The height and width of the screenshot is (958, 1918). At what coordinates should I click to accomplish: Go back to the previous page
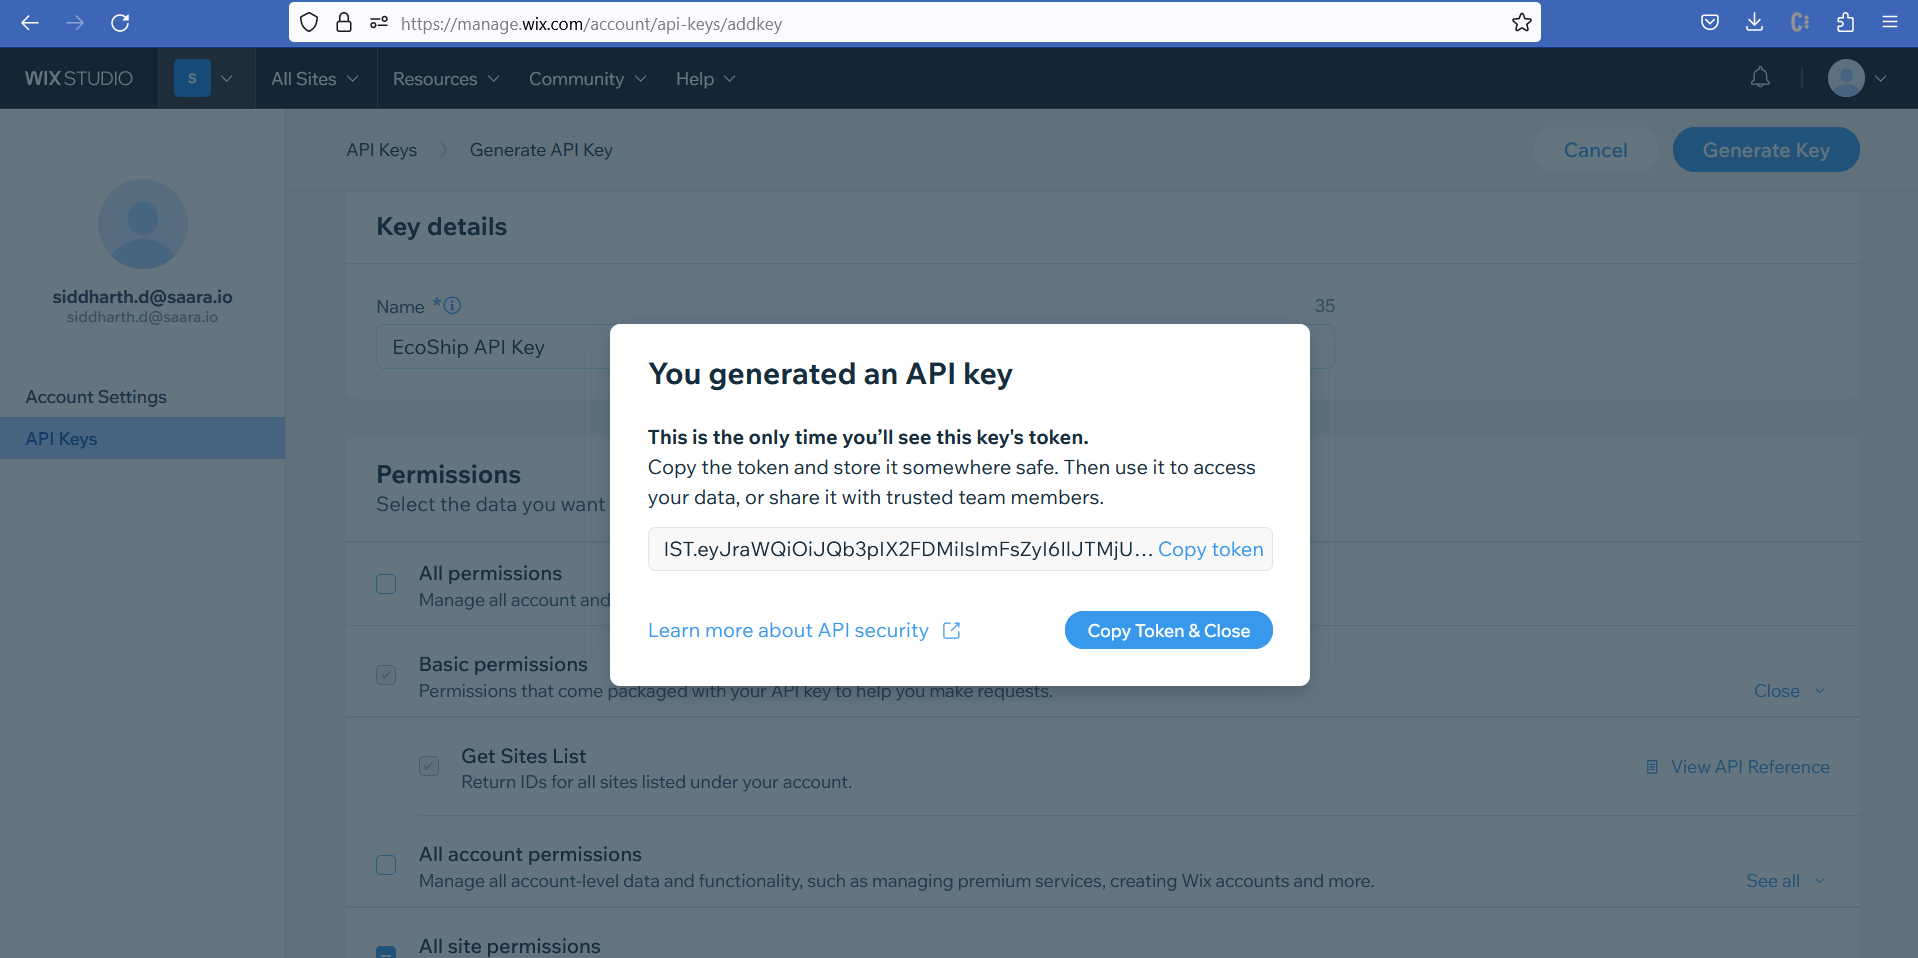[x=30, y=22]
